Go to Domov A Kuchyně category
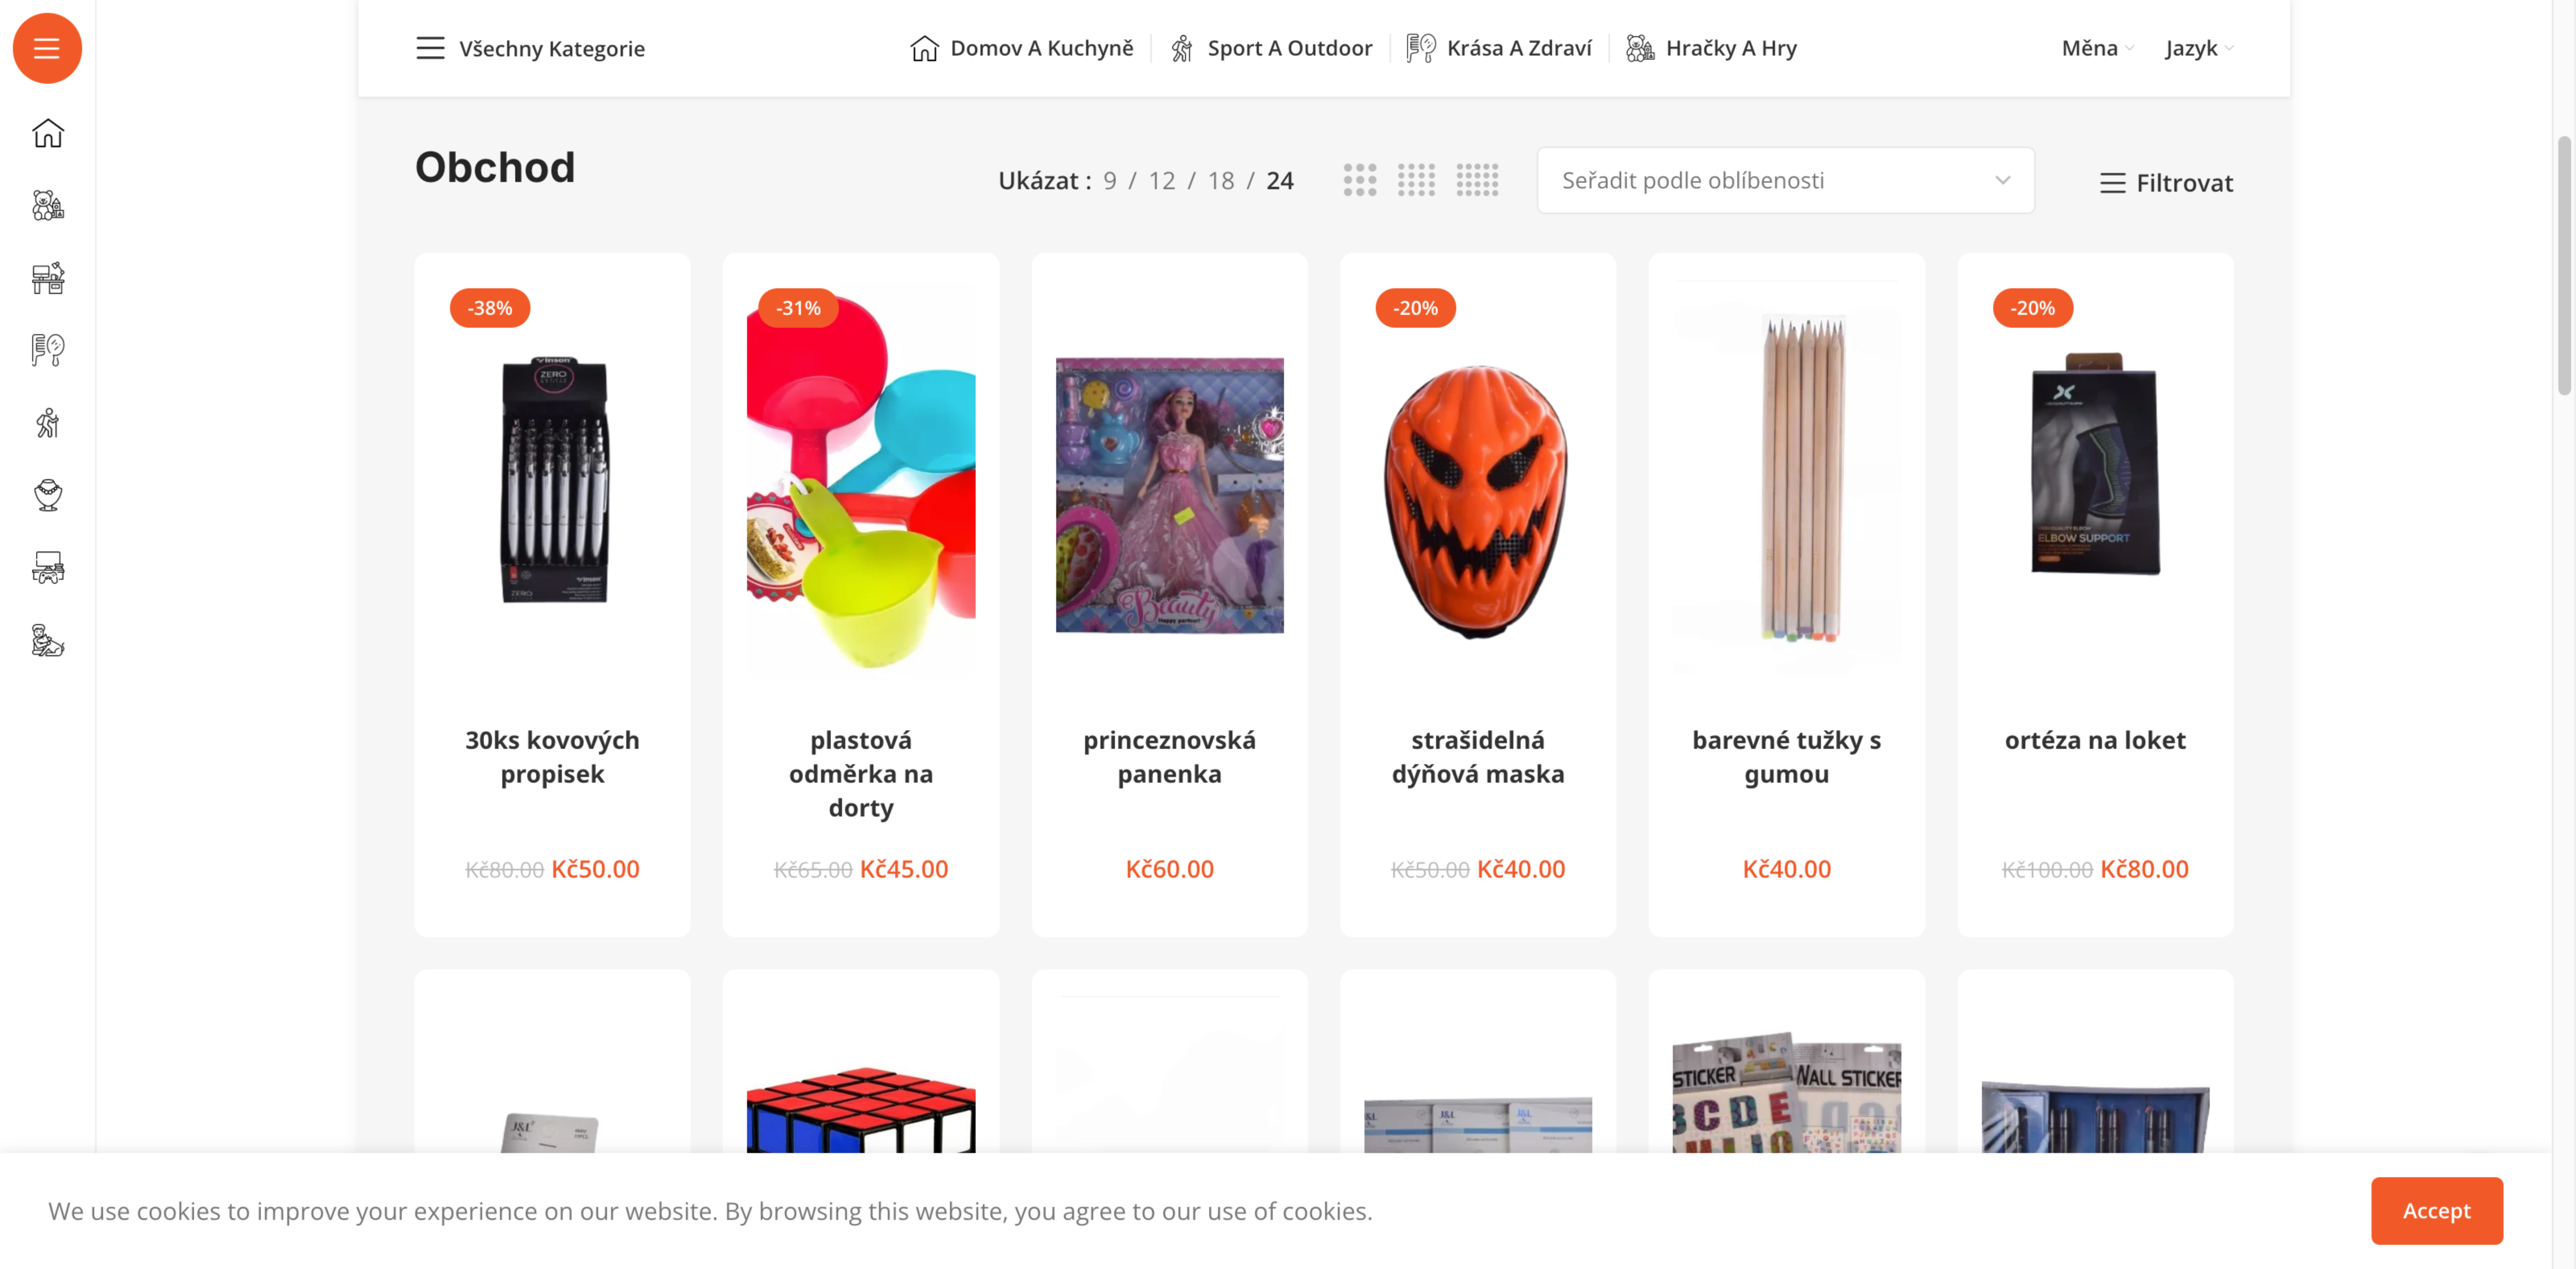The width and height of the screenshot is (2576, 1269). click(x=1021, y=48)
